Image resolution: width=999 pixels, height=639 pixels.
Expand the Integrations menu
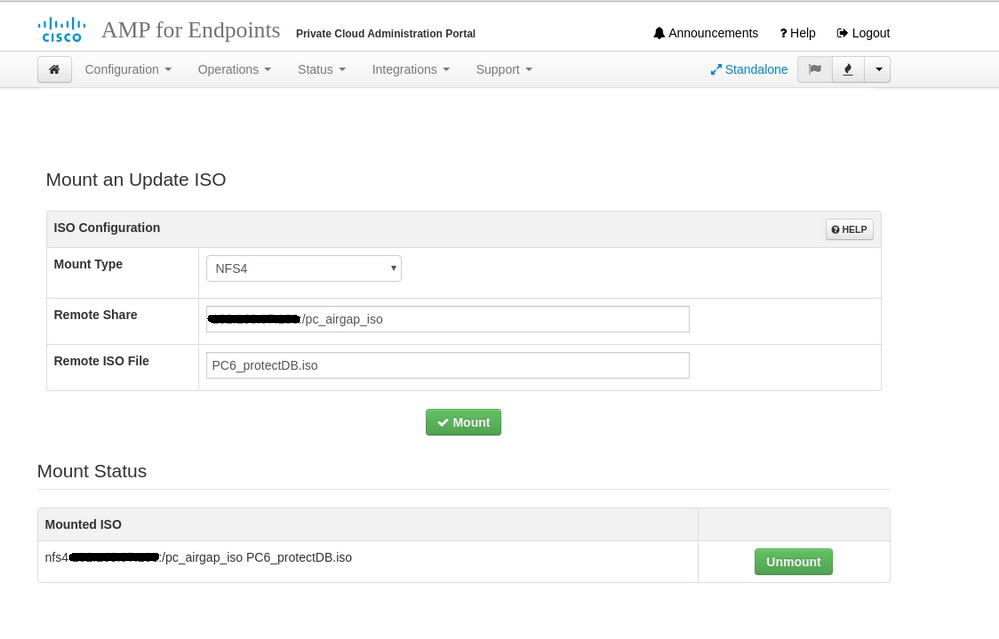[x=410, y=69]
